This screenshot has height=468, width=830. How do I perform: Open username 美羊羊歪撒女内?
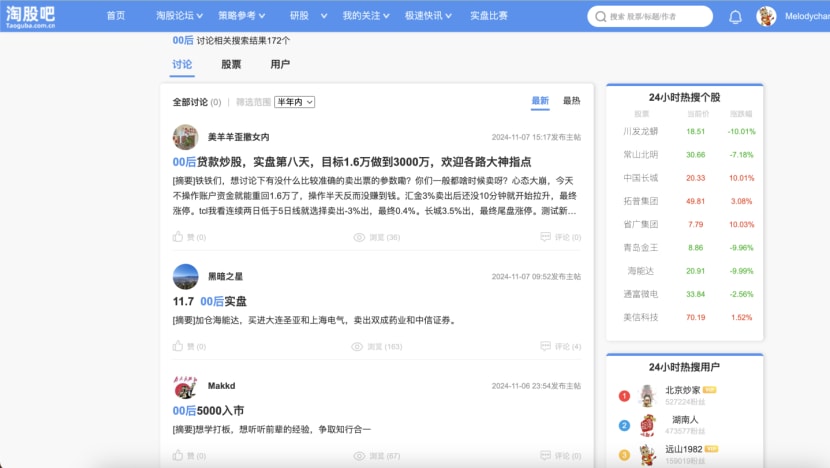coord(239,137)
